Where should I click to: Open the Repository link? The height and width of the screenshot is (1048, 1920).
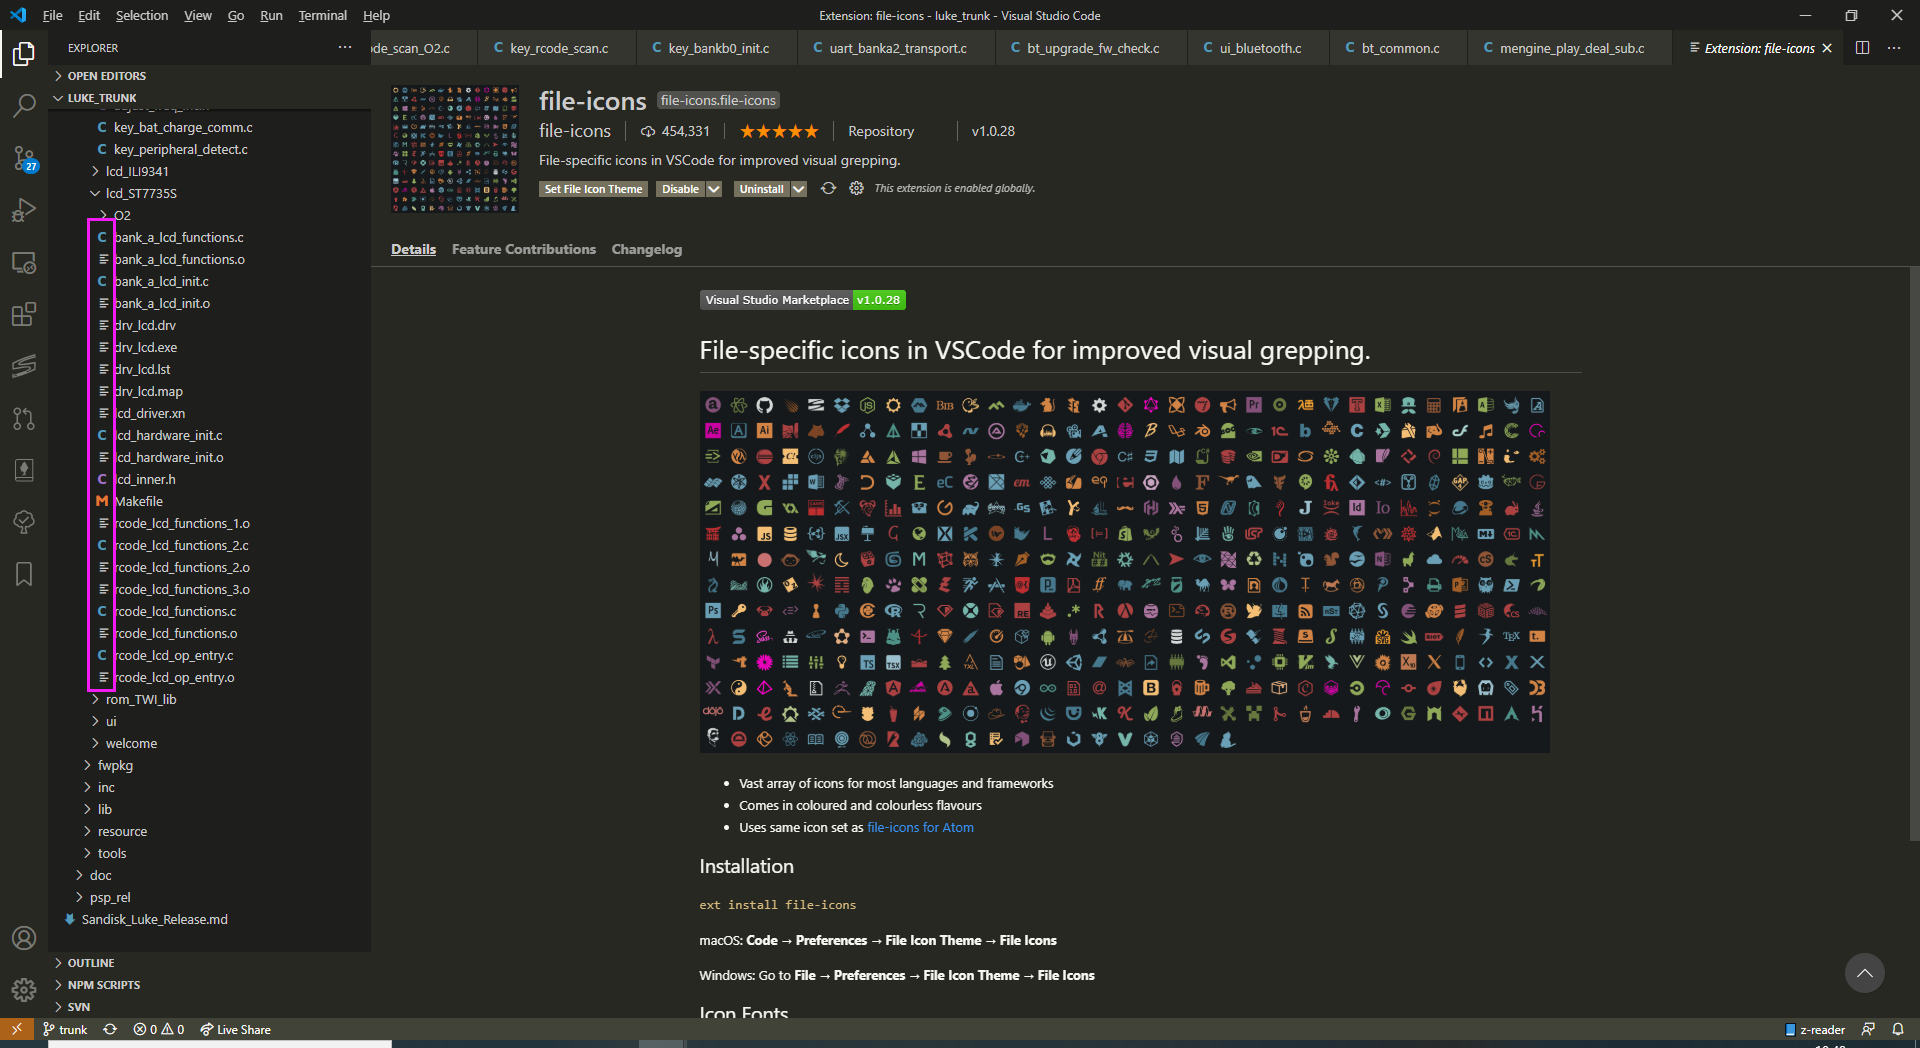[x=881, y=131]
